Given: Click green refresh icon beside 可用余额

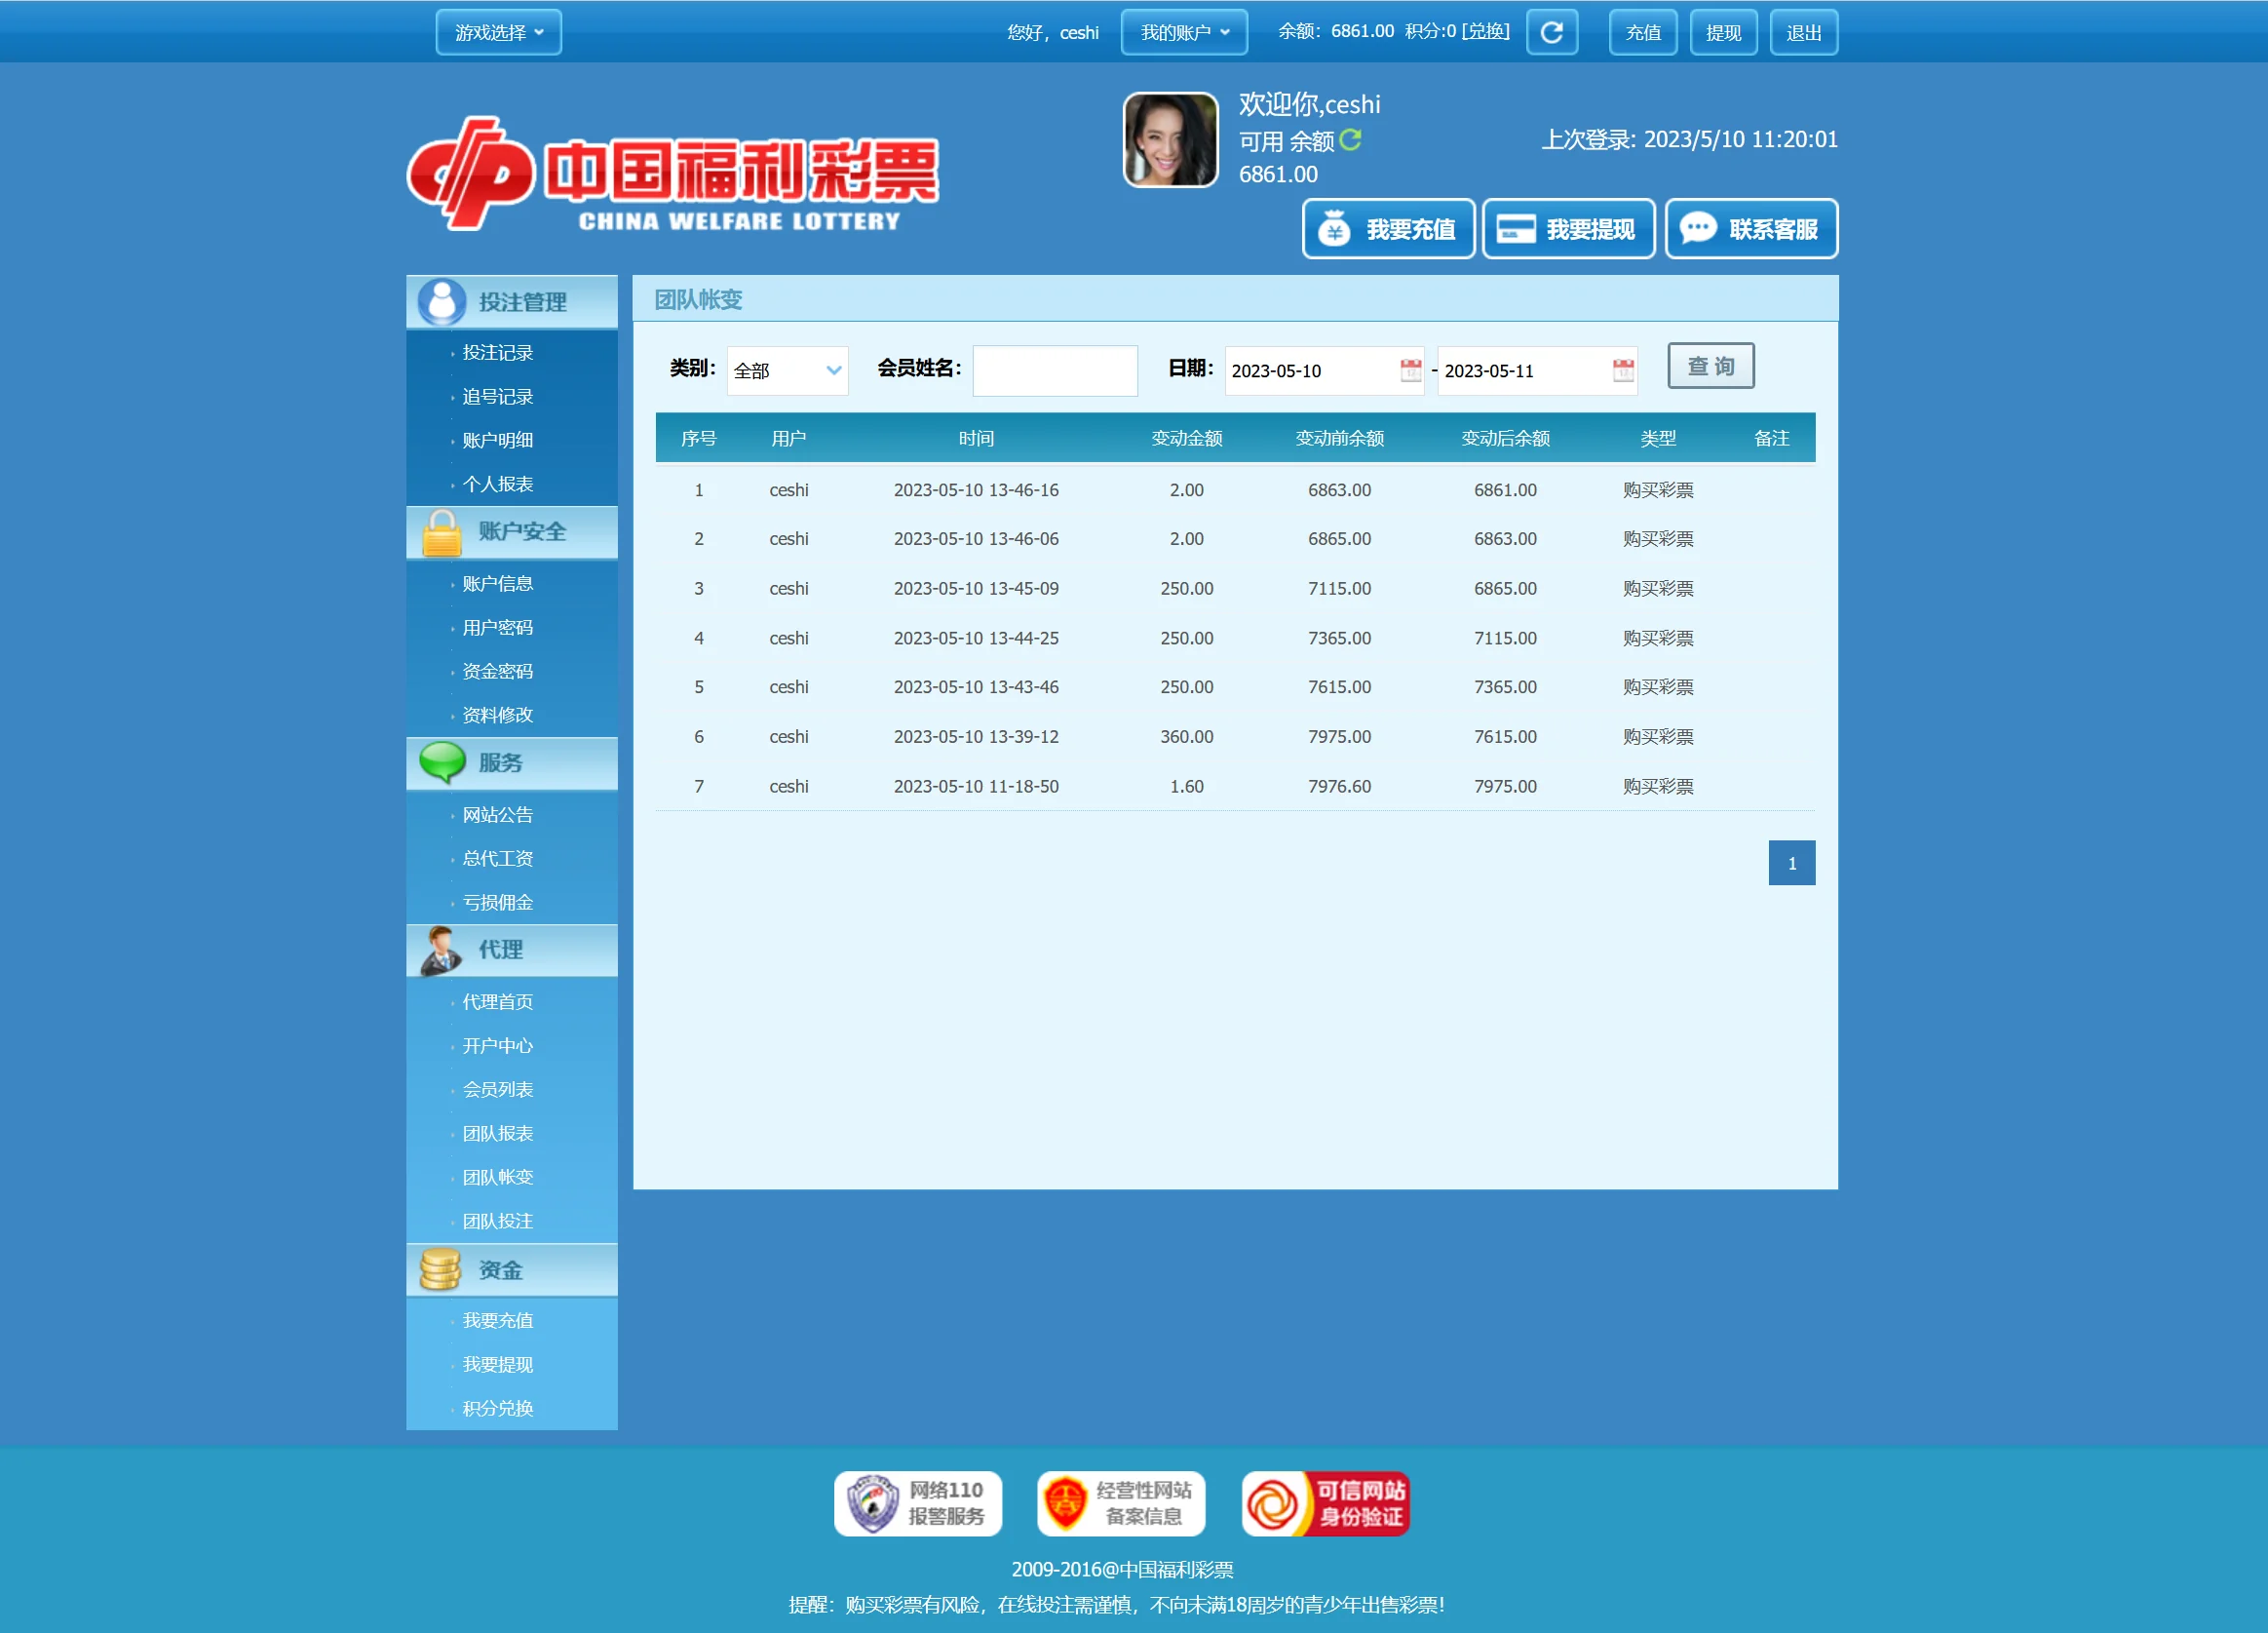Looking at the screenshot, I should click(x=1350, y=140).
